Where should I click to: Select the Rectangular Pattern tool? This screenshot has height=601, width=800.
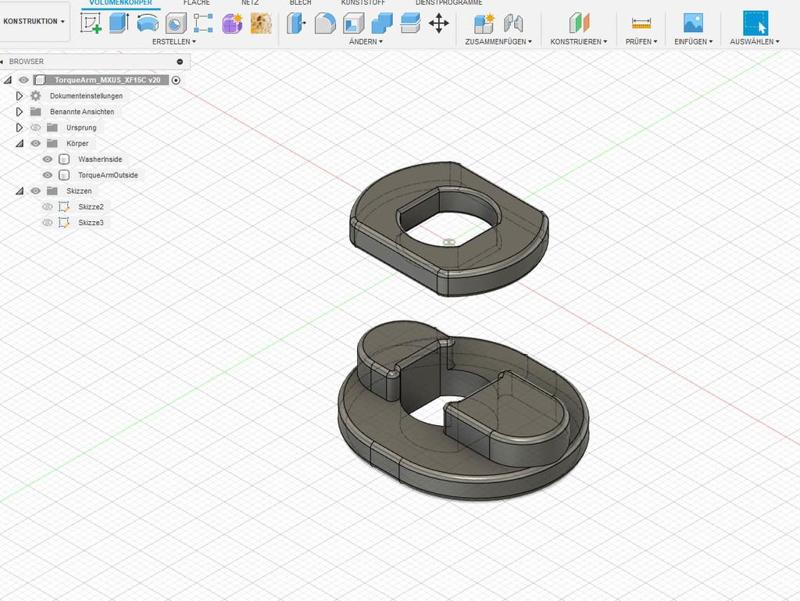[203, 23]
